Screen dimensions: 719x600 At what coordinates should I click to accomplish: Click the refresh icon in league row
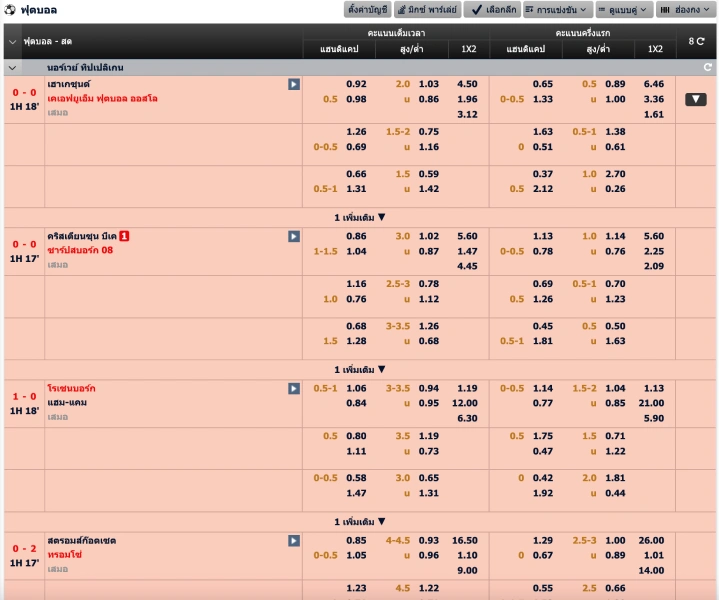[x=708, y=67]
